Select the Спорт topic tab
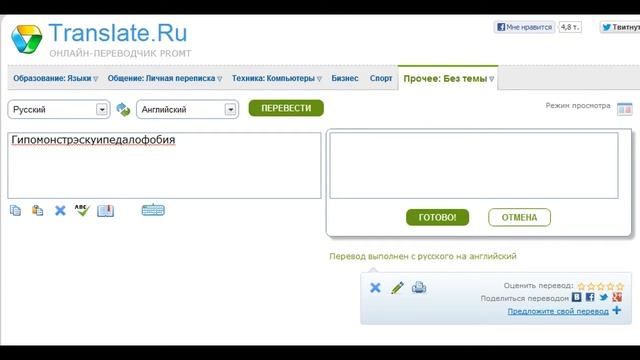Screen dimensions: 640x360 coord(381,78)
